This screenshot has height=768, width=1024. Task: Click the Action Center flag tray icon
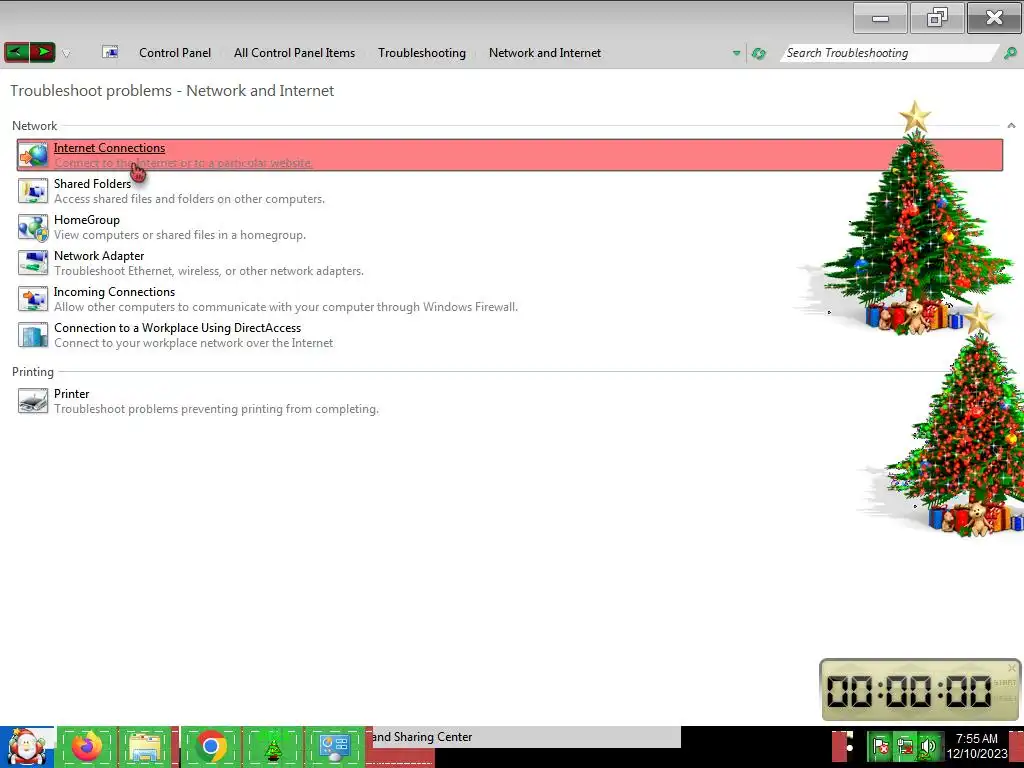point(880,746)
